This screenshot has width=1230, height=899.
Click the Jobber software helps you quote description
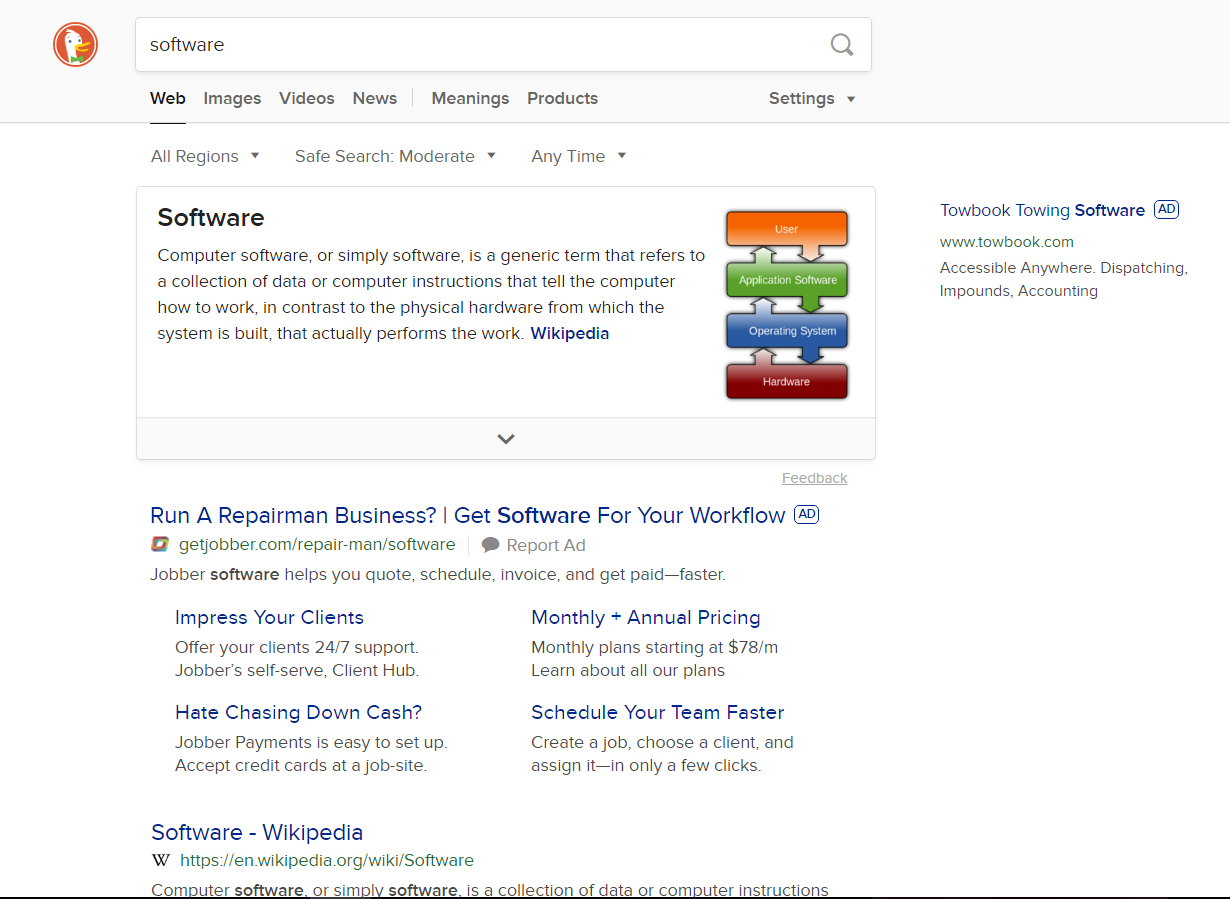pos(438,574)
